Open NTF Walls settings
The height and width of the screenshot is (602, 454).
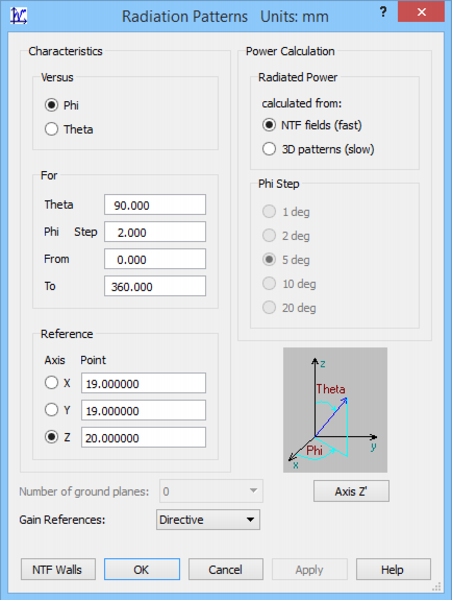[58, 569]
